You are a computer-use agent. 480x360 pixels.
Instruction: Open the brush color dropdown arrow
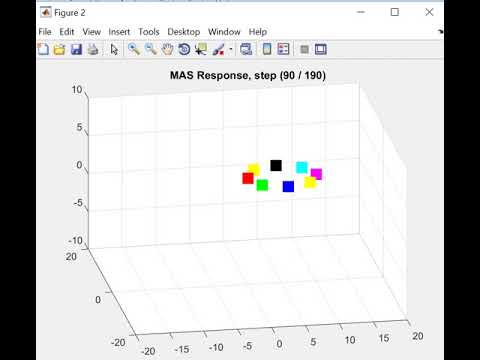coord(231,49)
